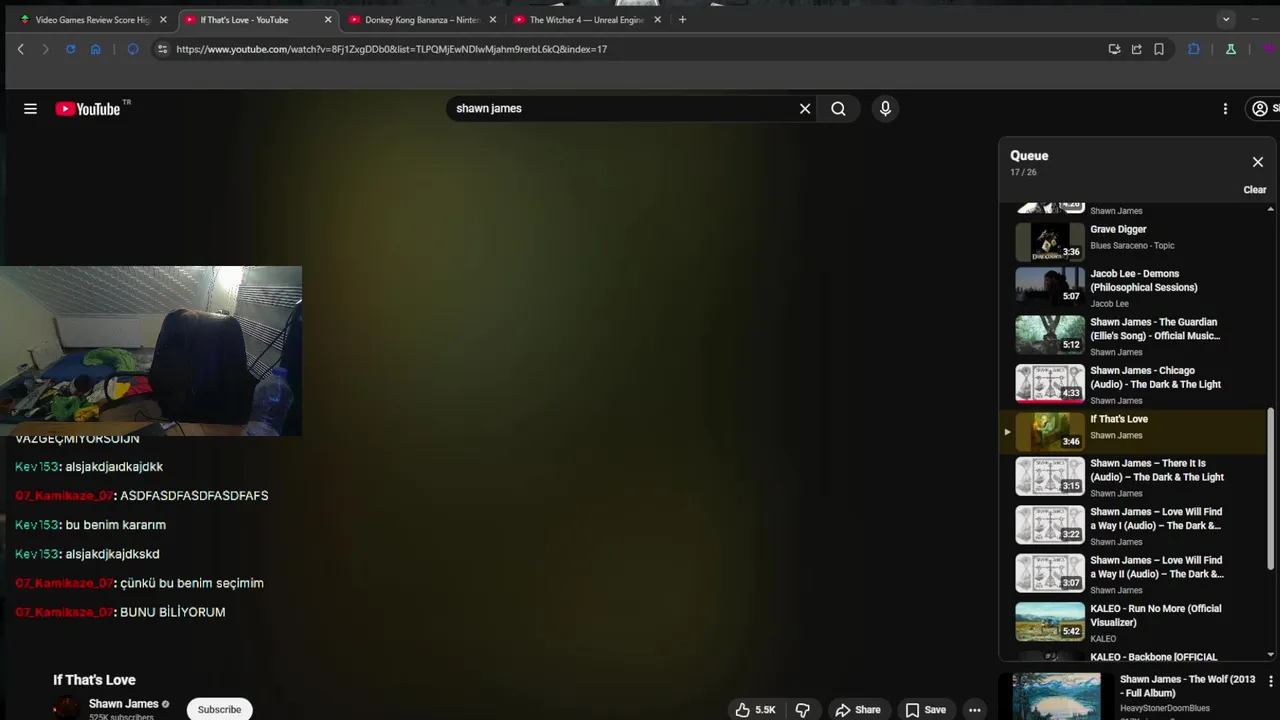Close the Video Games Review Score tab

[163, 20]
